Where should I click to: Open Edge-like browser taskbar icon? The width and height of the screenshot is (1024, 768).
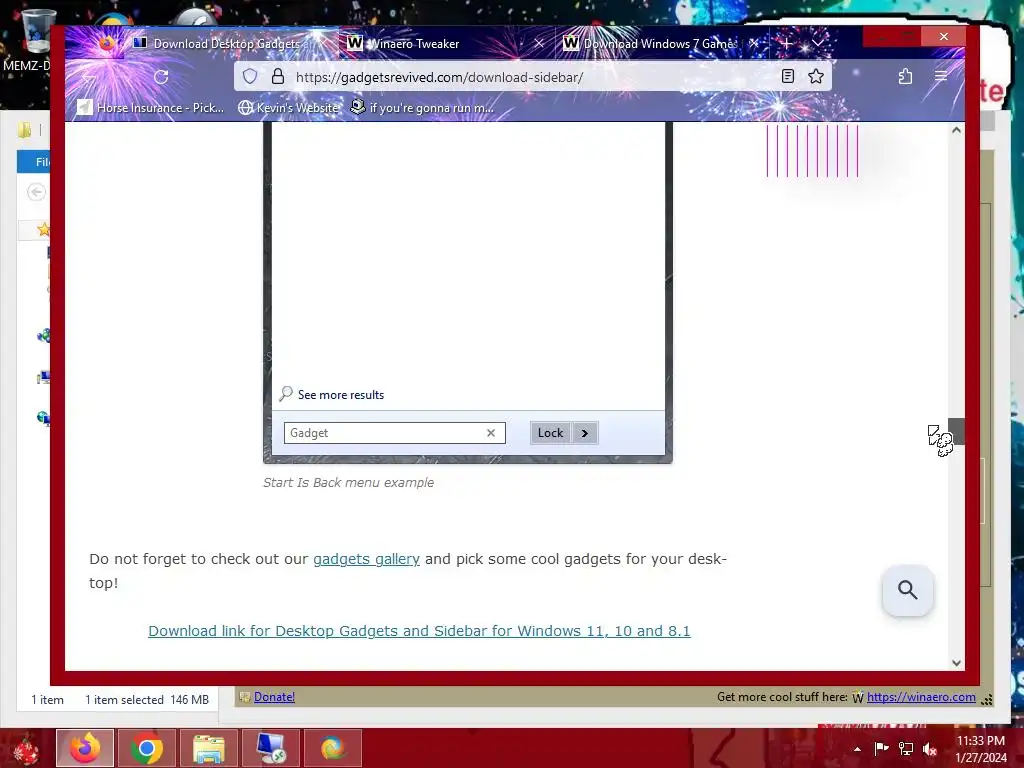click(332, 748)
